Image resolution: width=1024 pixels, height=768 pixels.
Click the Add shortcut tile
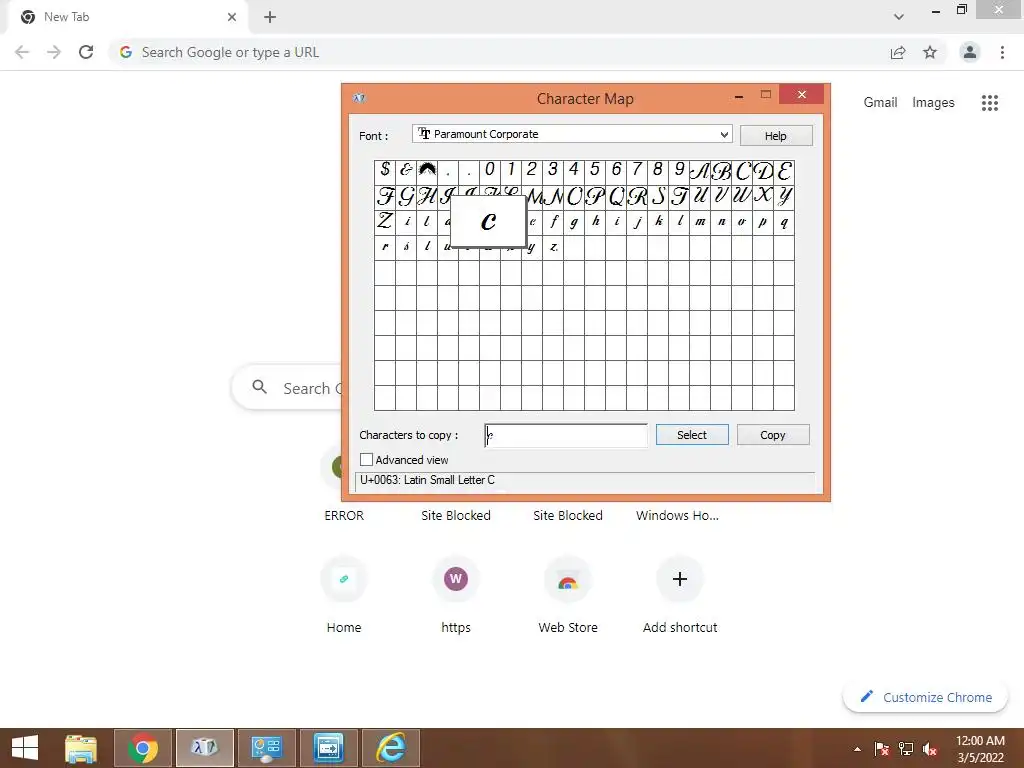click(680, 579)
